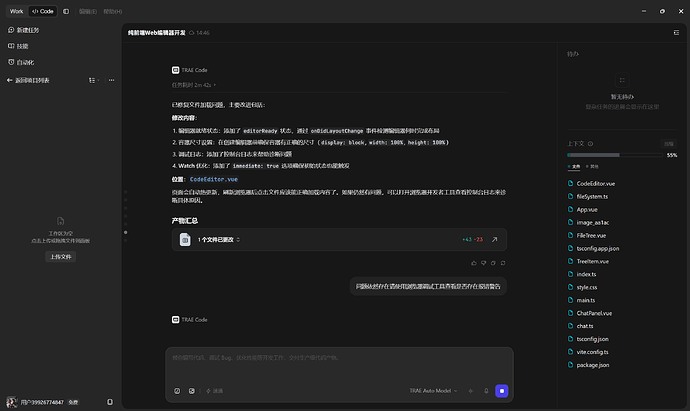Screen dimensions: 690x411
Task: Copy the response with the copy icon
Action: point(493,263)
